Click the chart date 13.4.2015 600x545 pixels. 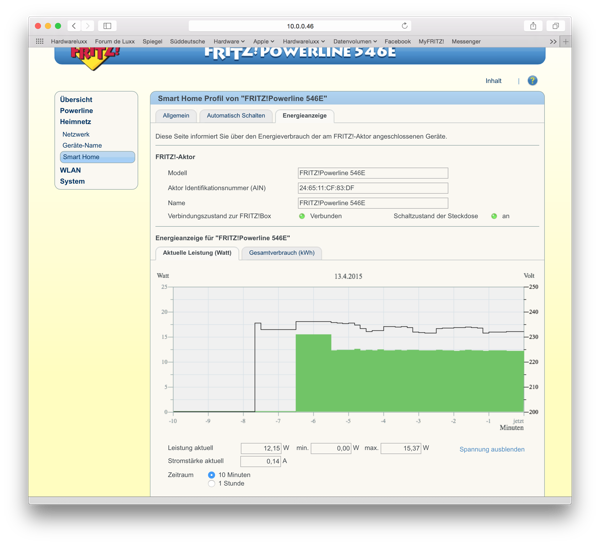tap(348, 276)
